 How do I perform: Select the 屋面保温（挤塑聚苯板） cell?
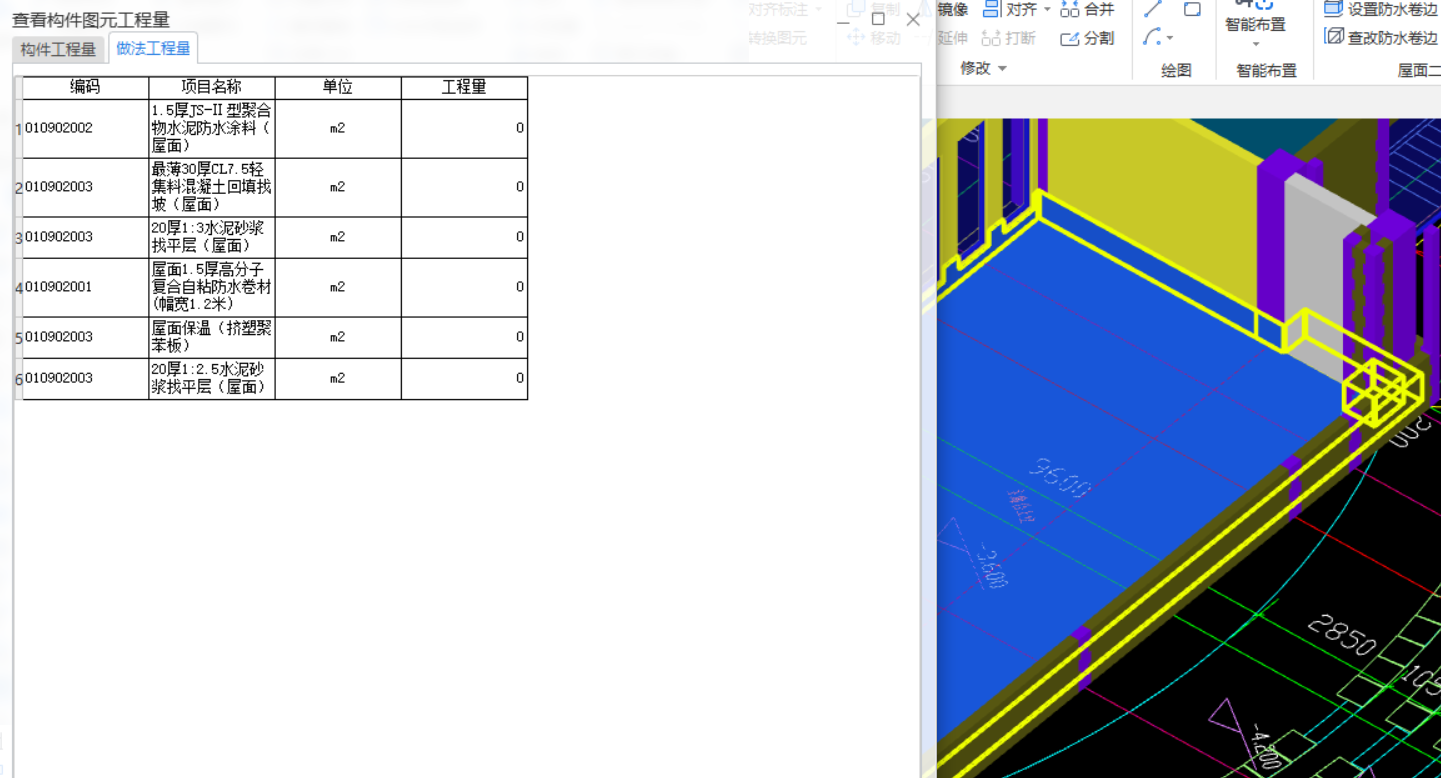pos(212,337)
